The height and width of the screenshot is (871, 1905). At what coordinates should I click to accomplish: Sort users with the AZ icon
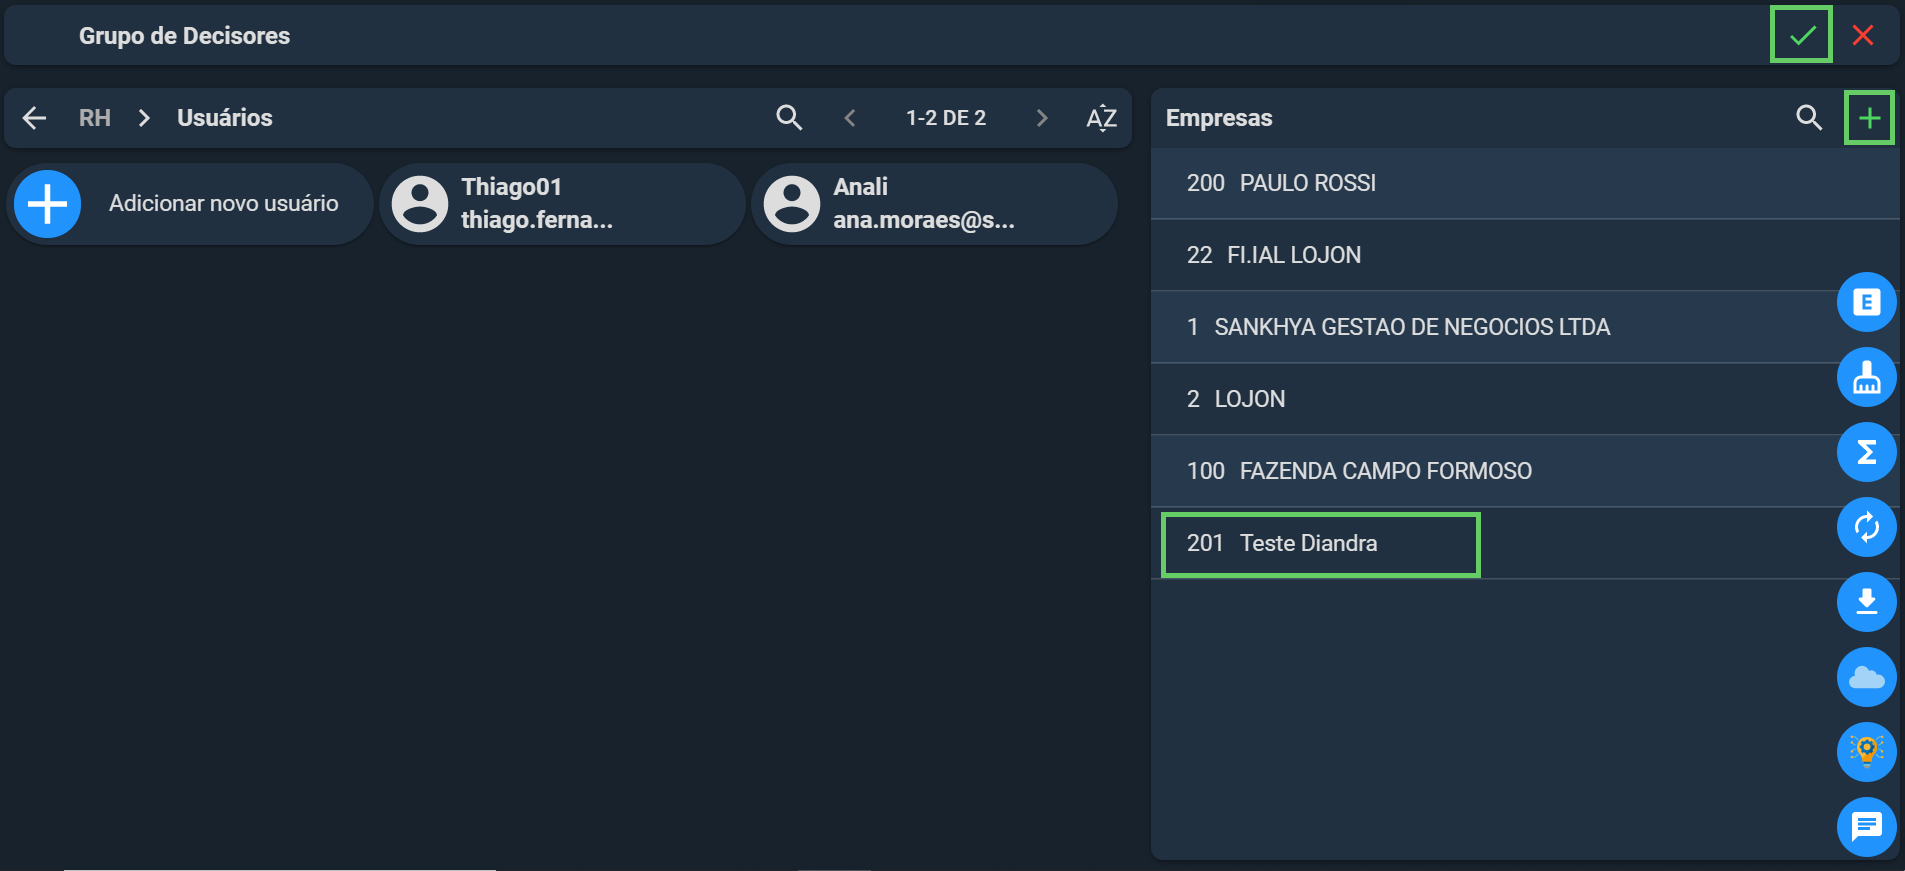1101,118
